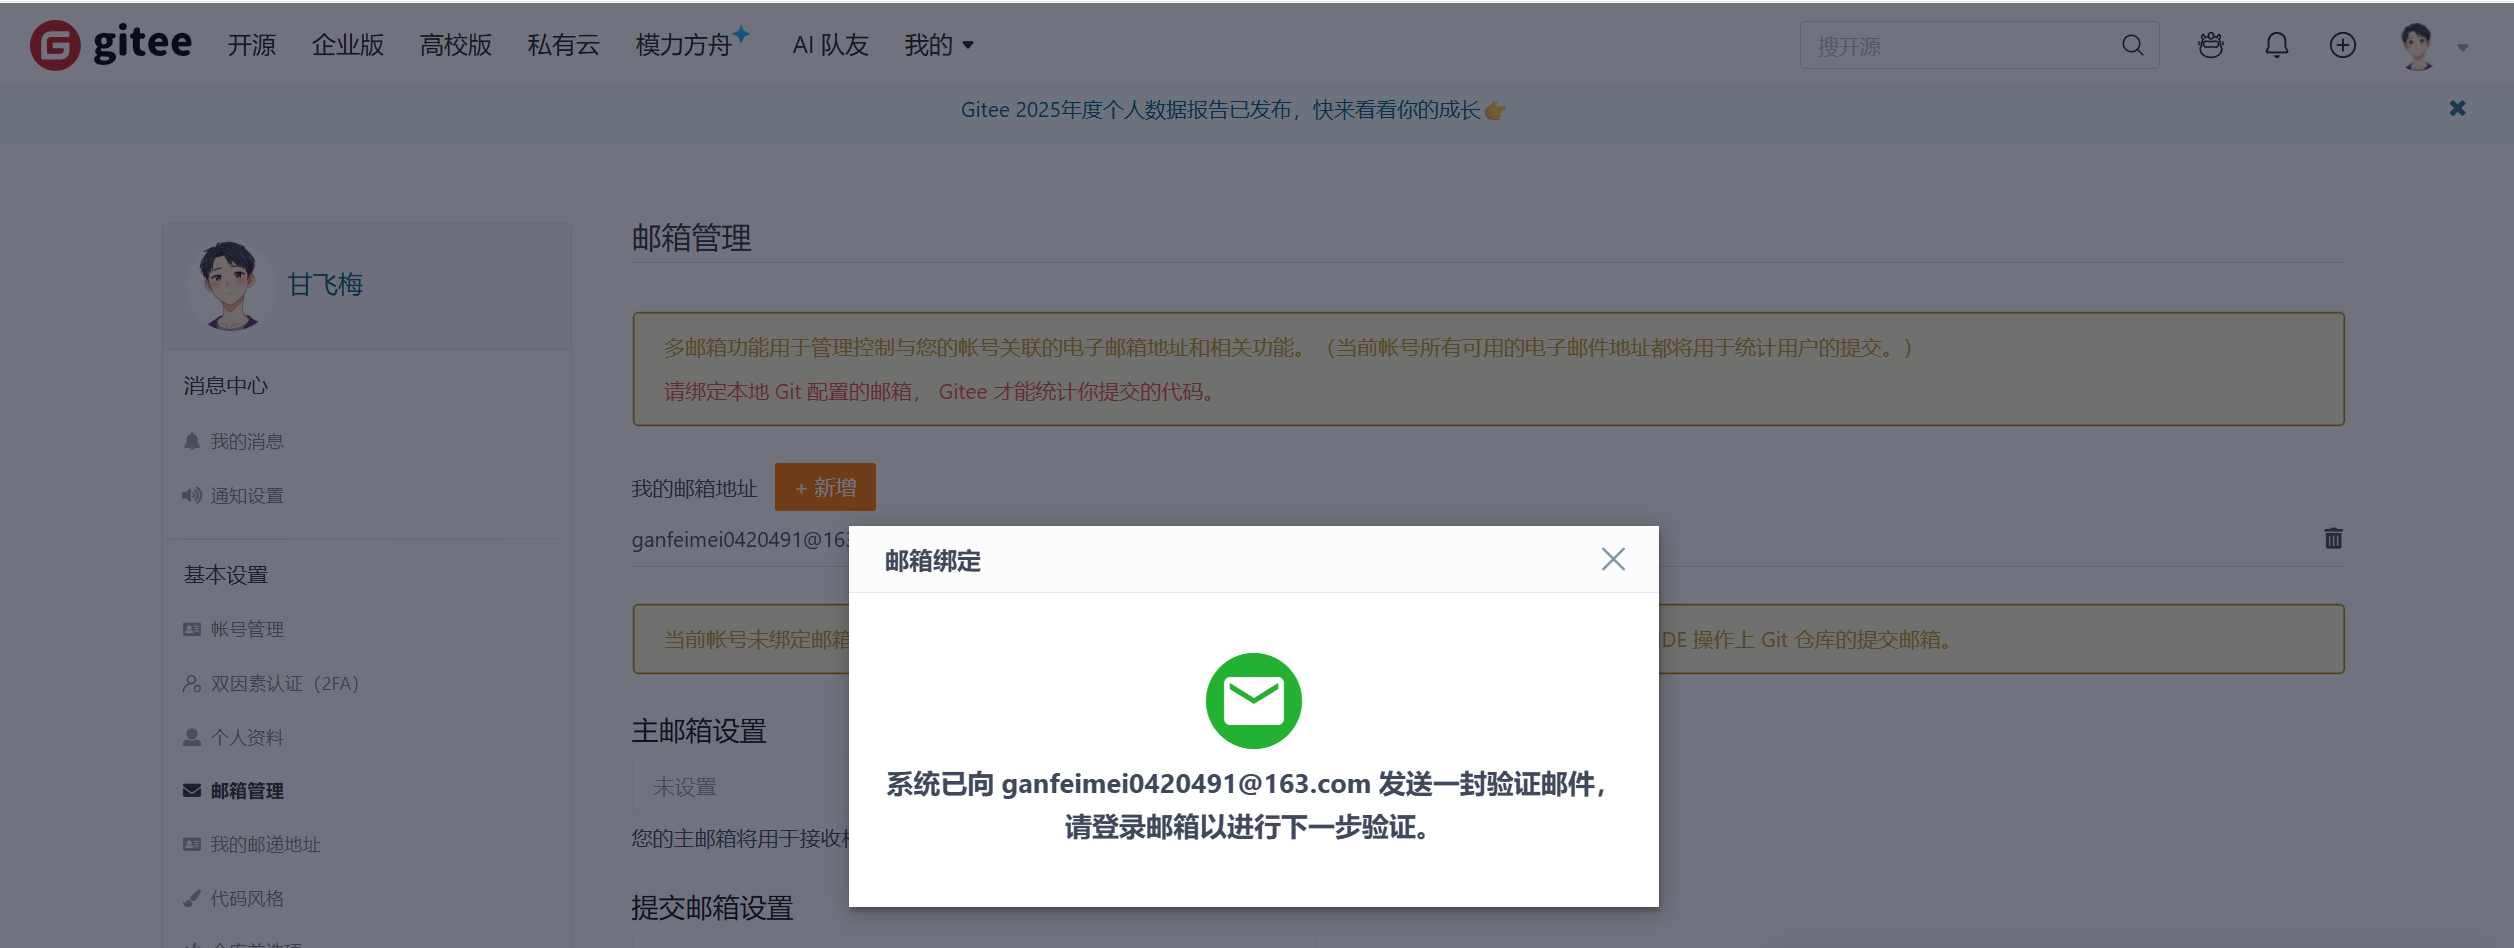Click the + 新增 email button
The width and height of the screenshot is (2514, 948).
point(825,487)
